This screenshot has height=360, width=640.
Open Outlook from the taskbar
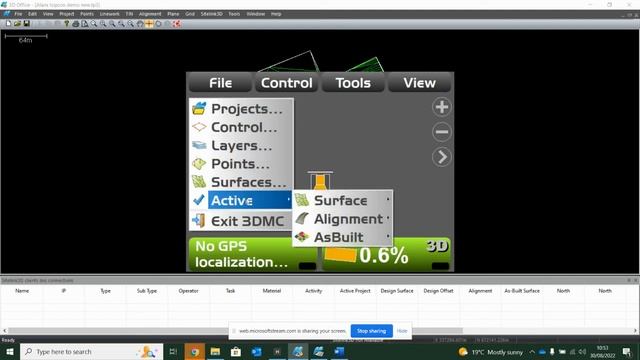pos(257,351)
